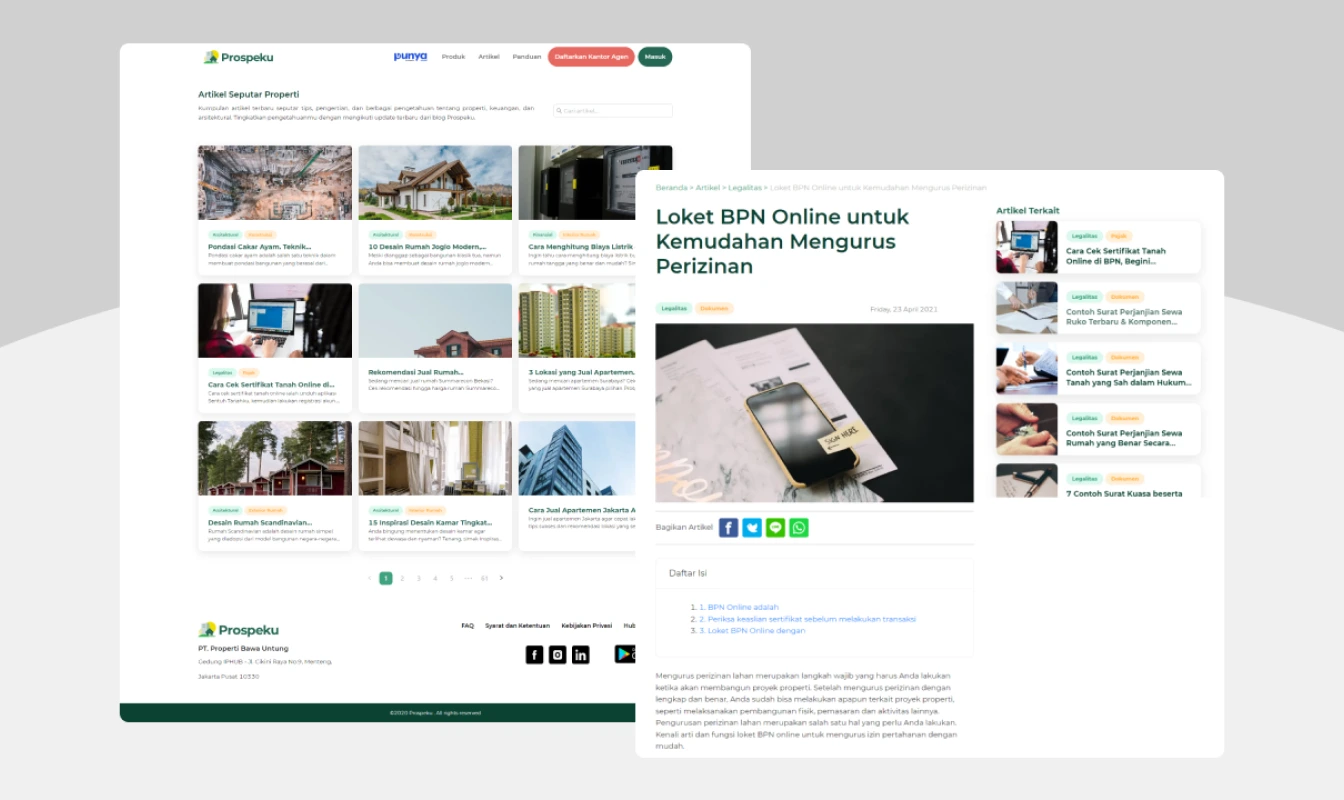Image resolution: width=1344 pixels, height=800 pixels.
Task: Select pagination page 3
Action: (x=419, y=578)
